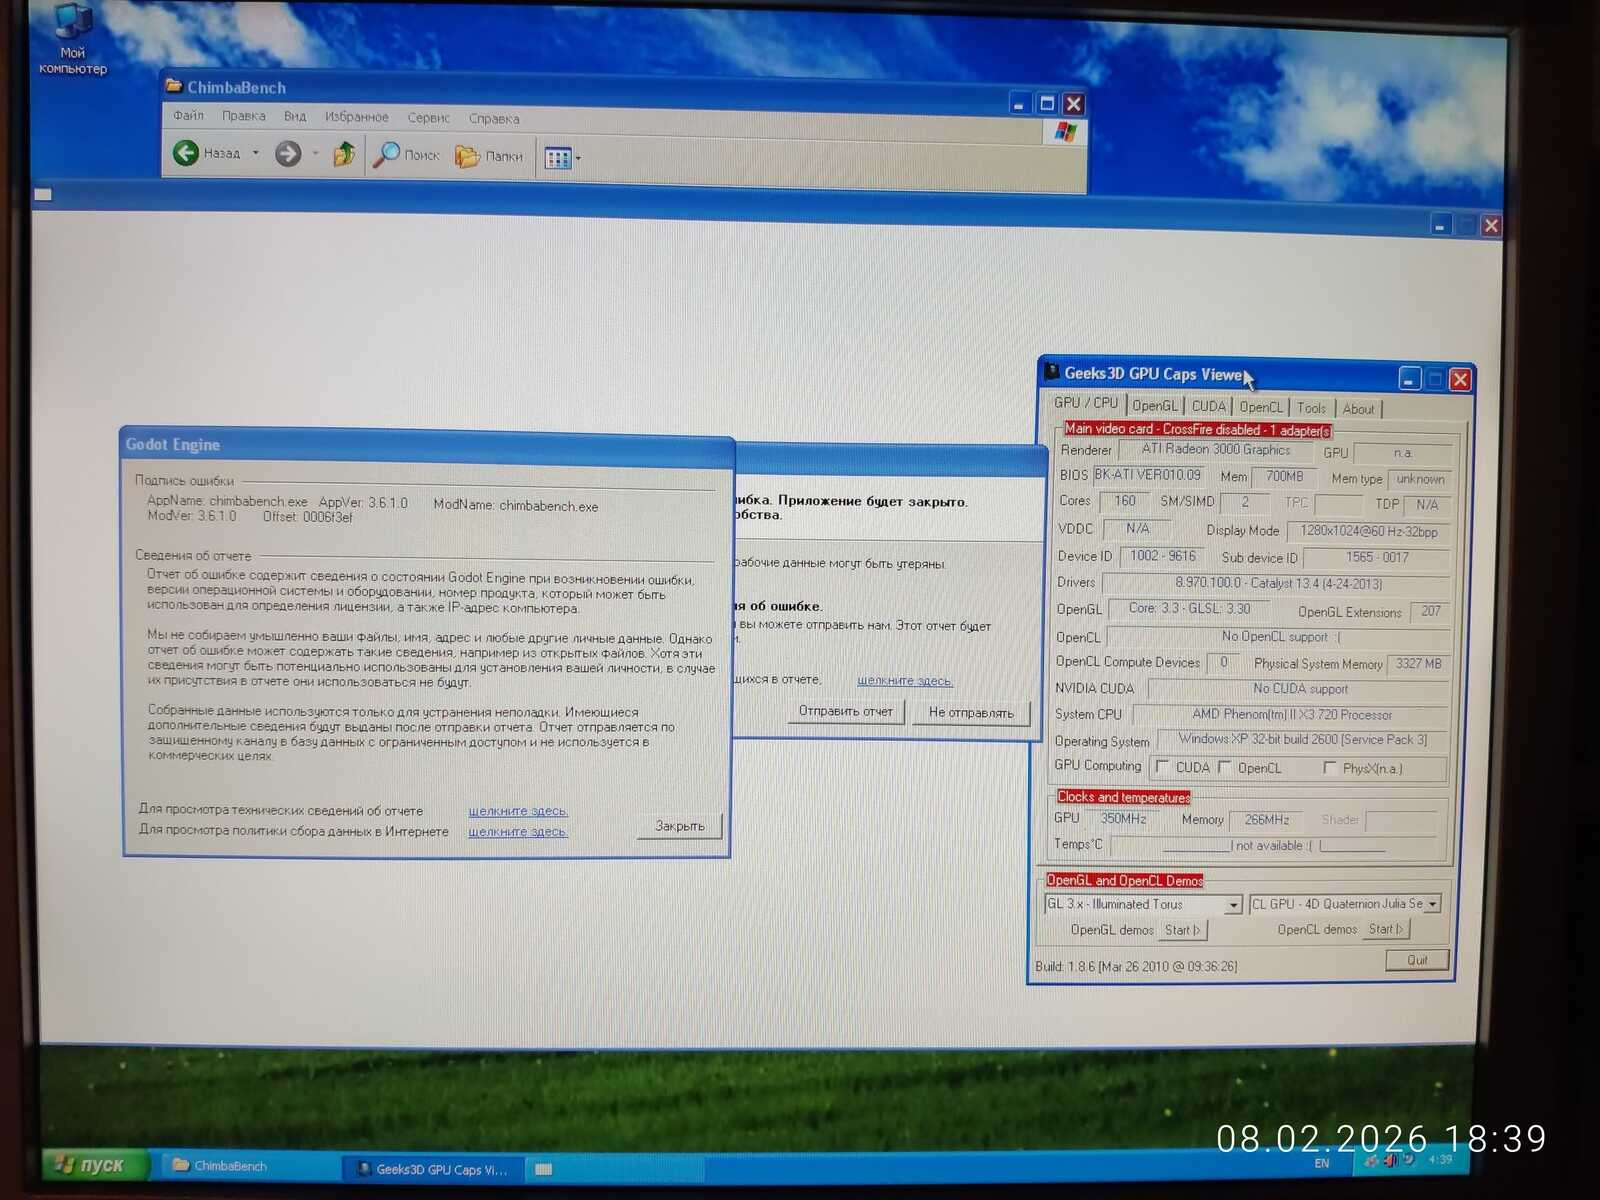Viewport: 1600px width, 1200px height.
Task: Open the Tools tab
Action: (1311, 408)
